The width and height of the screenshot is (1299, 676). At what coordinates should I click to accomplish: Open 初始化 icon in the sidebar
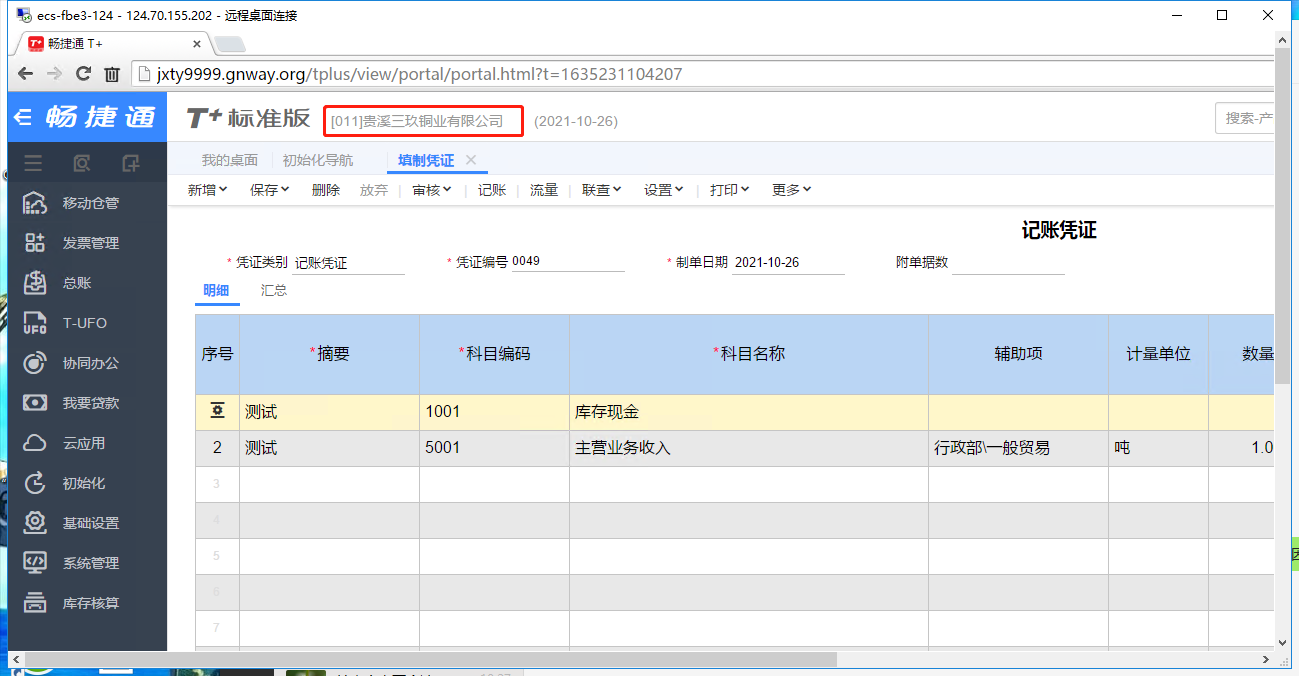click(35, 483)
